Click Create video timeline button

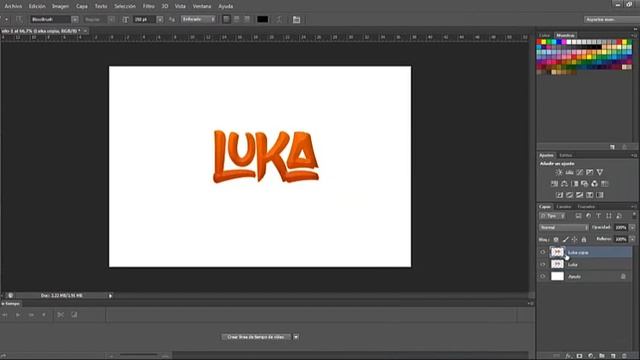(x=256, y=337)
